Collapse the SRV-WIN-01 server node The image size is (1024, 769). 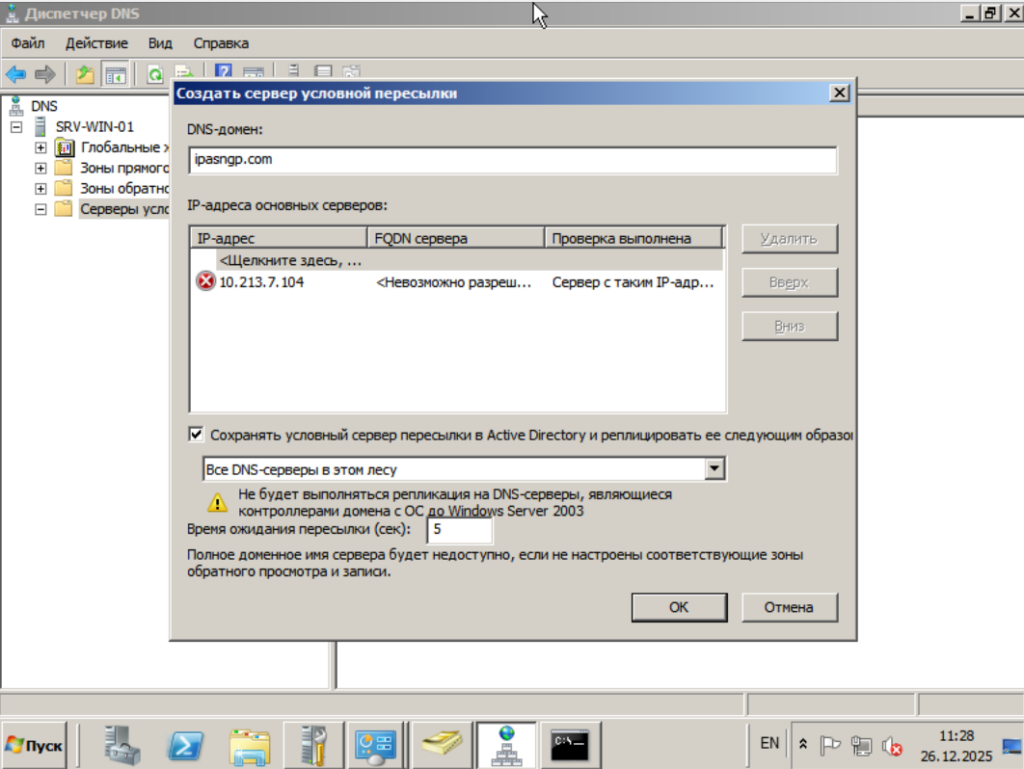[x=16, y=127]
